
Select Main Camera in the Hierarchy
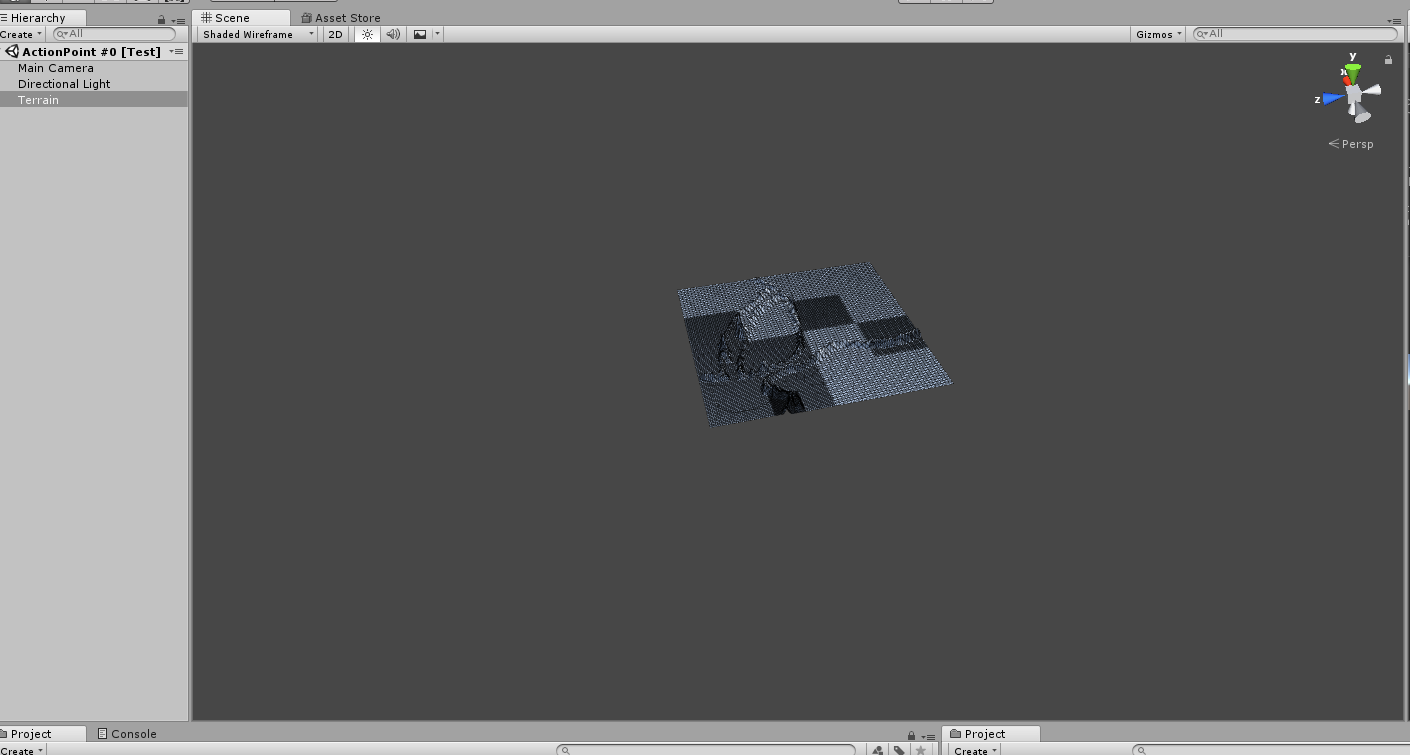pos(94,68)
